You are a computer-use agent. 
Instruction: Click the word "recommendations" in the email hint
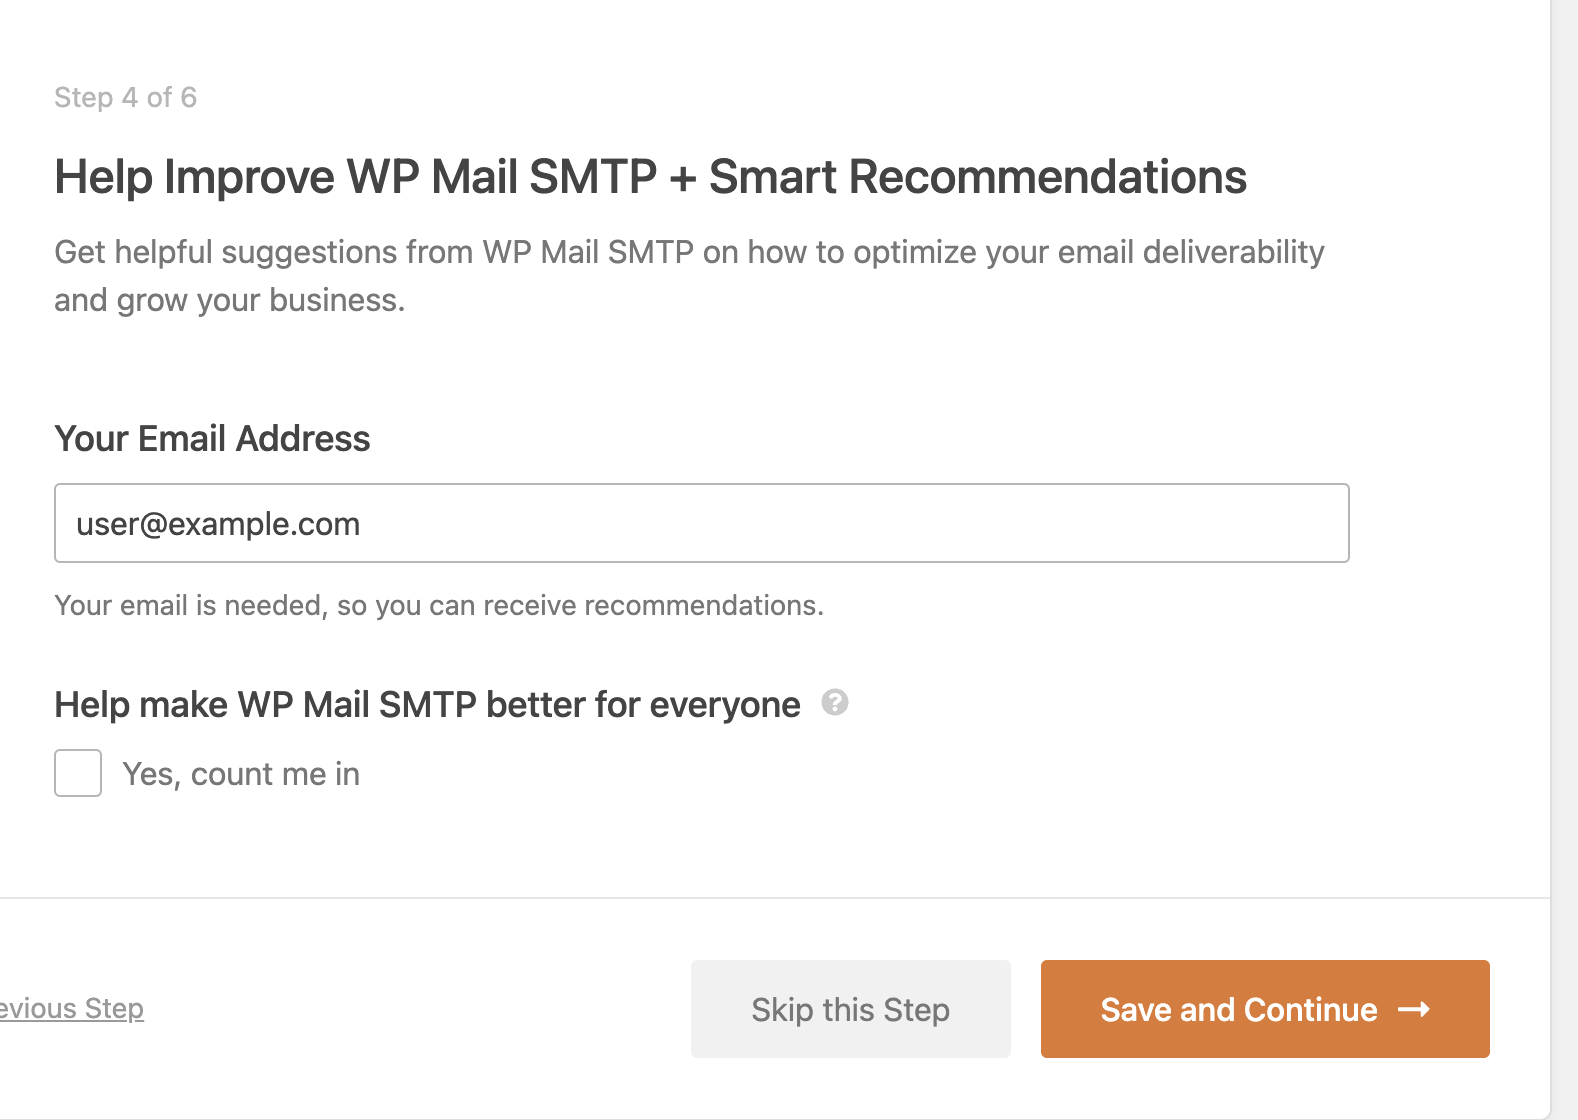click(x=703, y=605)
